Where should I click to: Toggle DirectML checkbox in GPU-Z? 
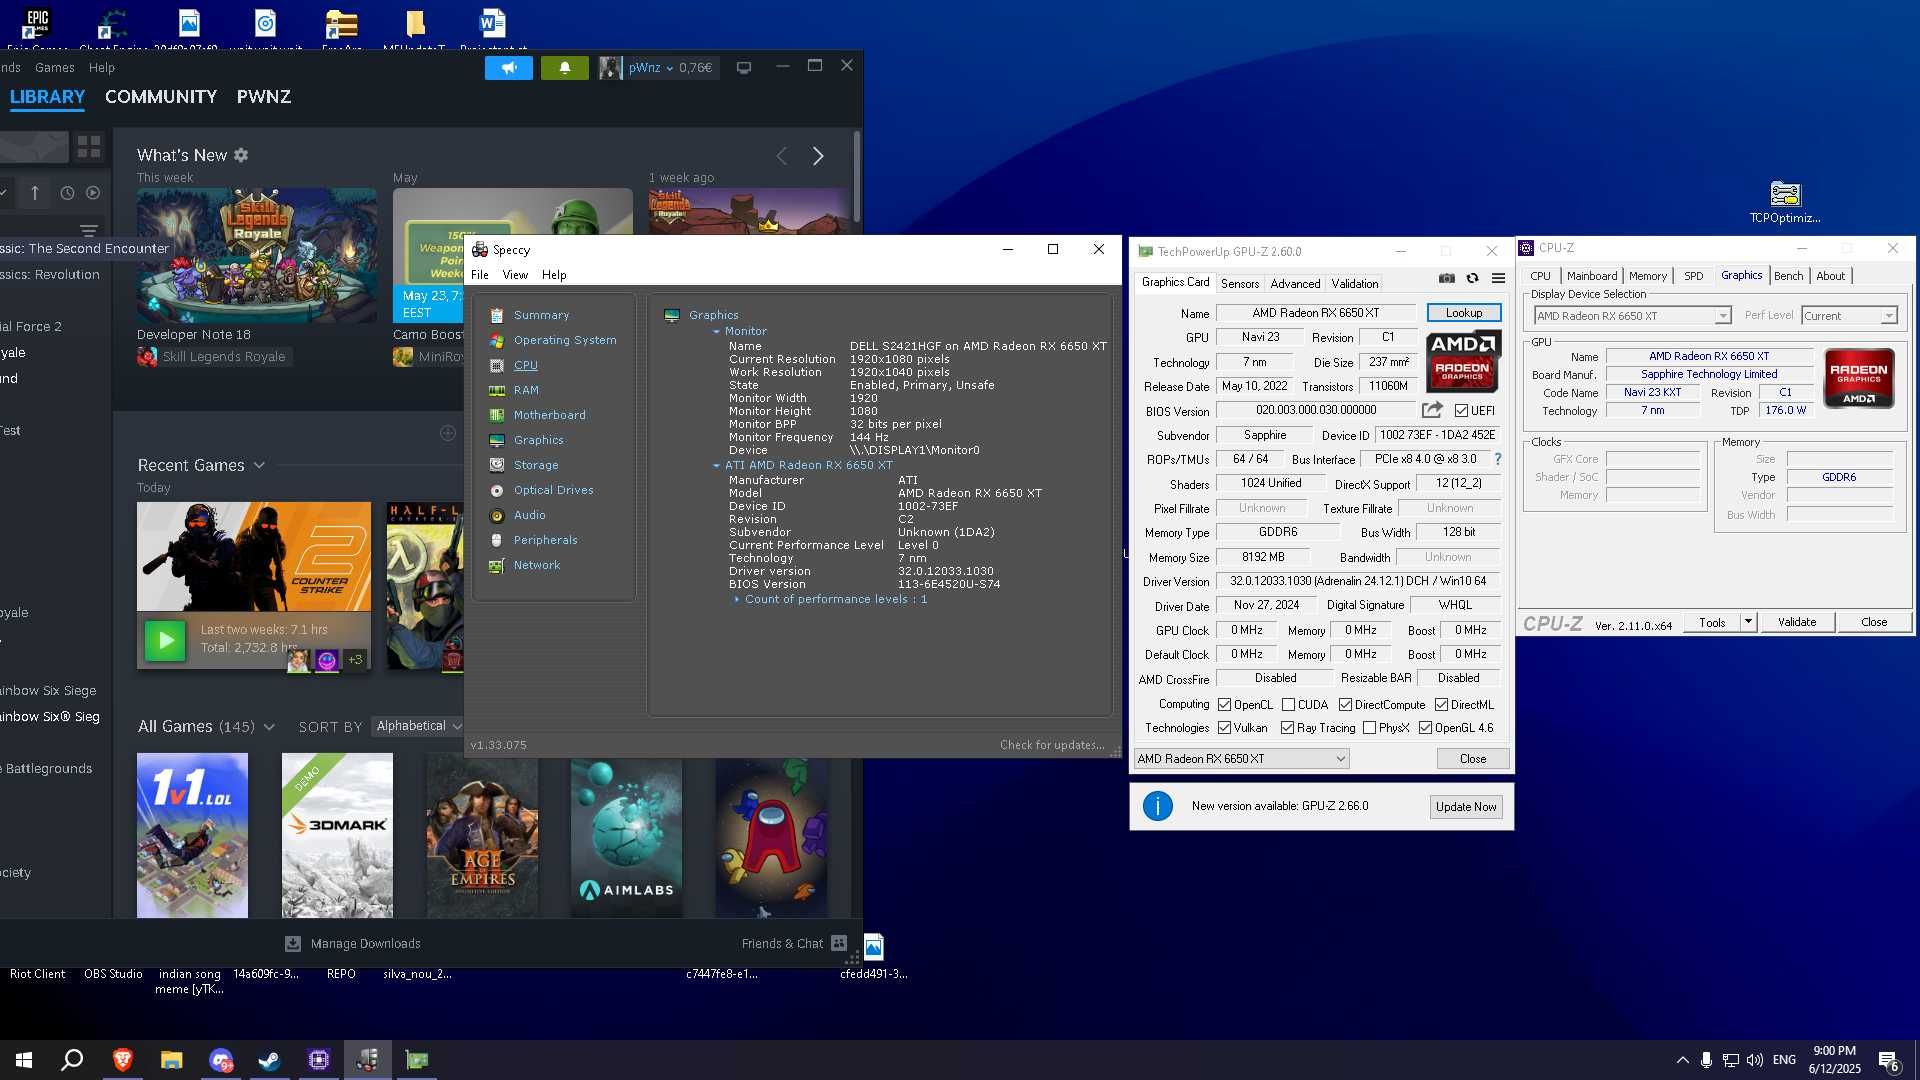1441,705
